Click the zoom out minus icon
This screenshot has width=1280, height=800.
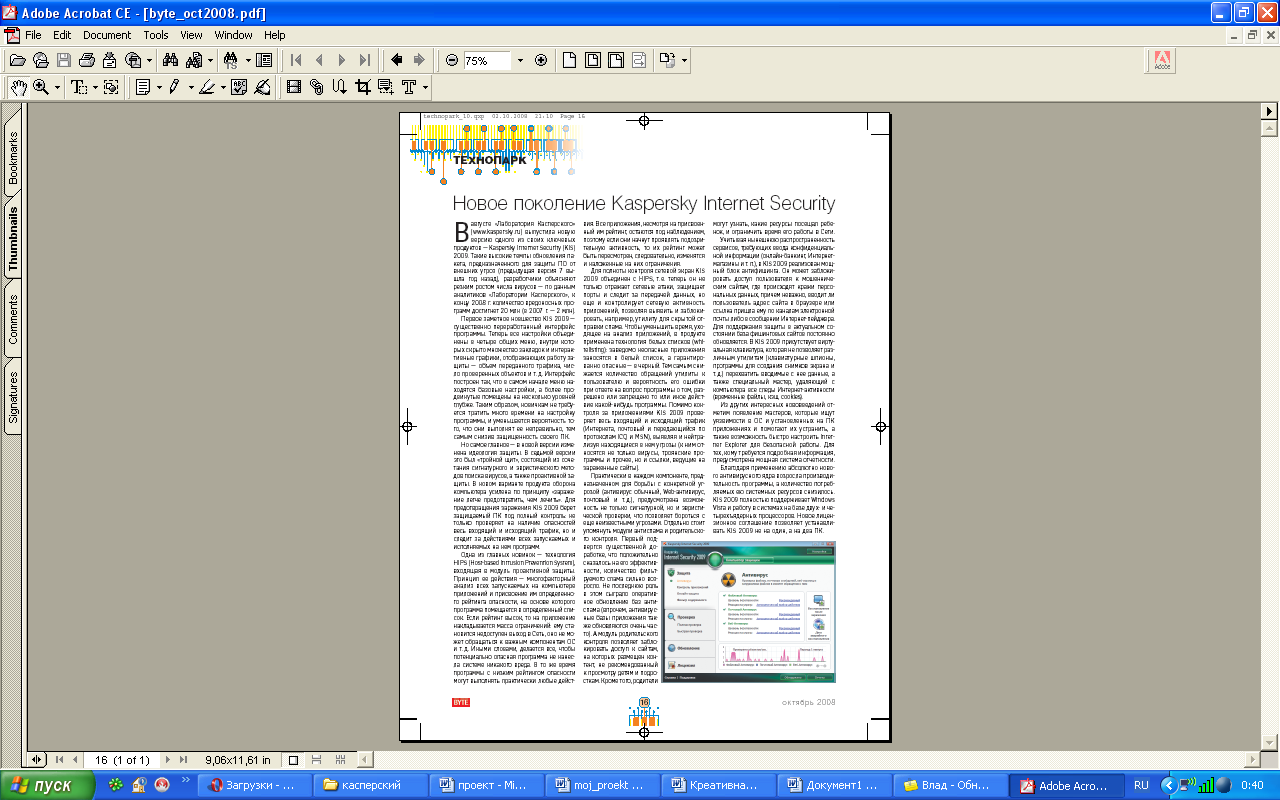coord(452,60)
